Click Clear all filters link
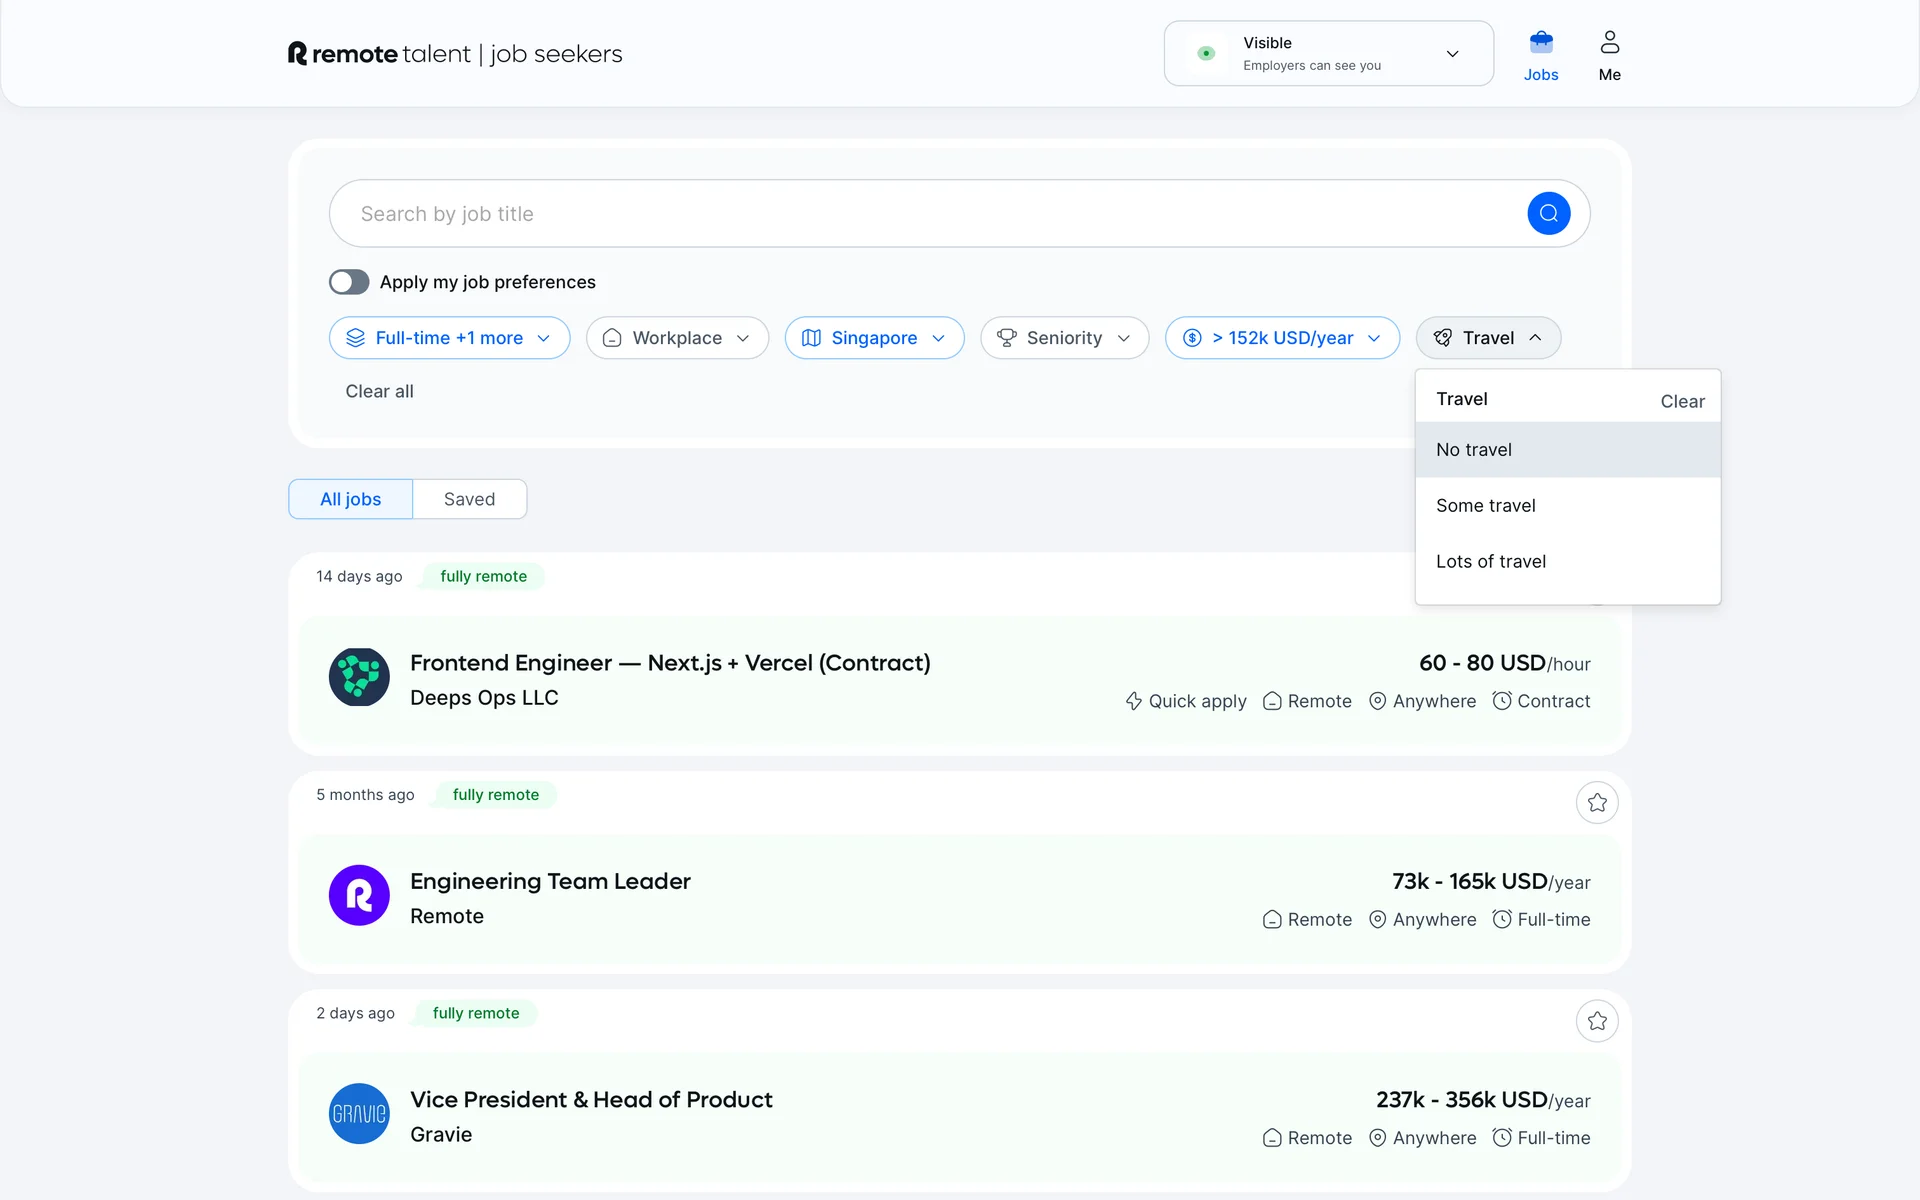Image resolution: width=1920 pixels, height=1200 pixels. click(379, 392)
